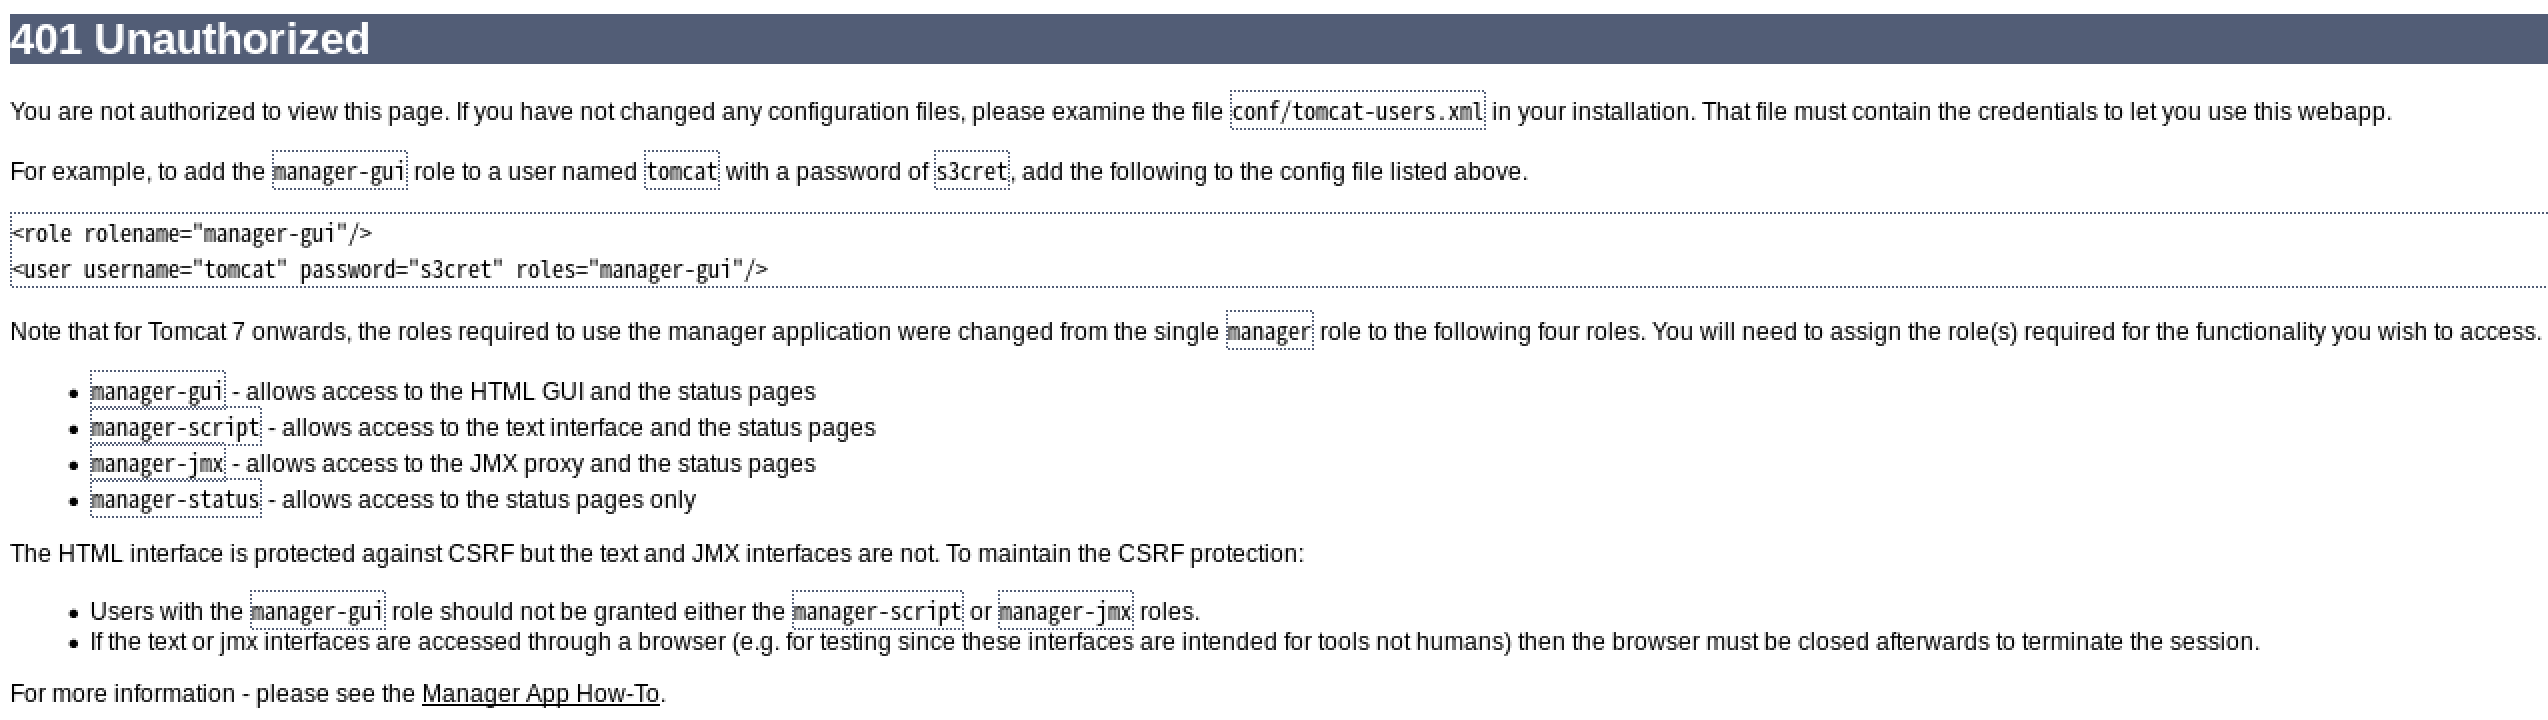The image size is (2548, 720).
Task: Click manager-gui in the 'For example' sentence
Action: pyautogui.click(x=339, y=172)
